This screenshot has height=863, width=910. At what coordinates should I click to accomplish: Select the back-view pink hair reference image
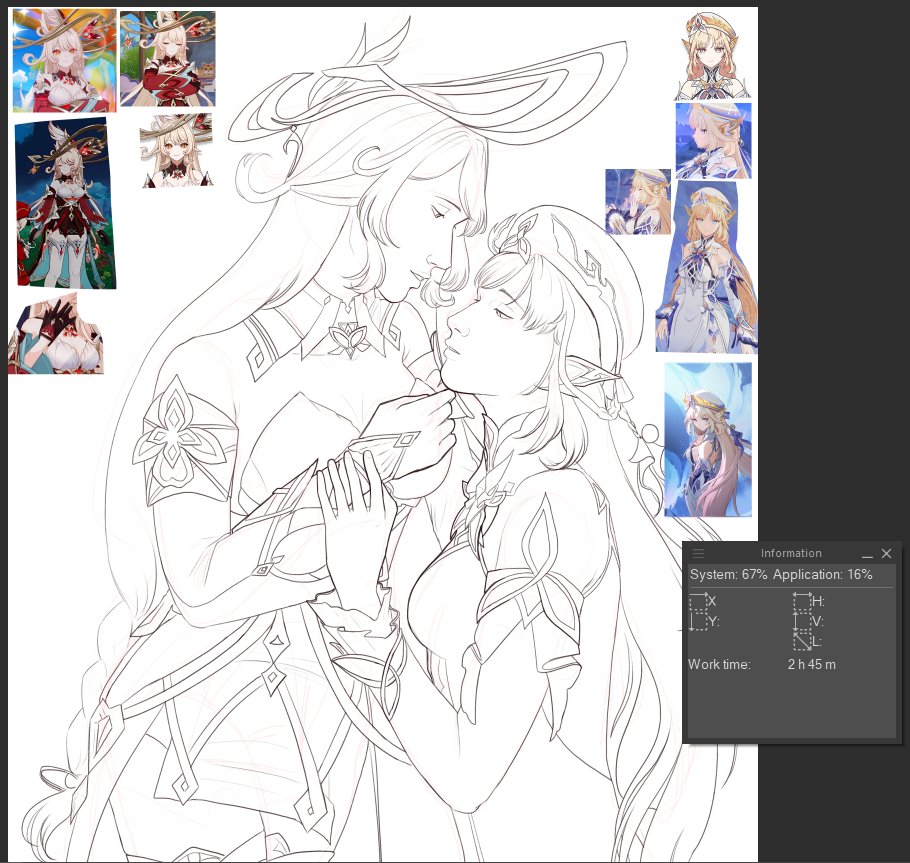[x=707, y=440]
